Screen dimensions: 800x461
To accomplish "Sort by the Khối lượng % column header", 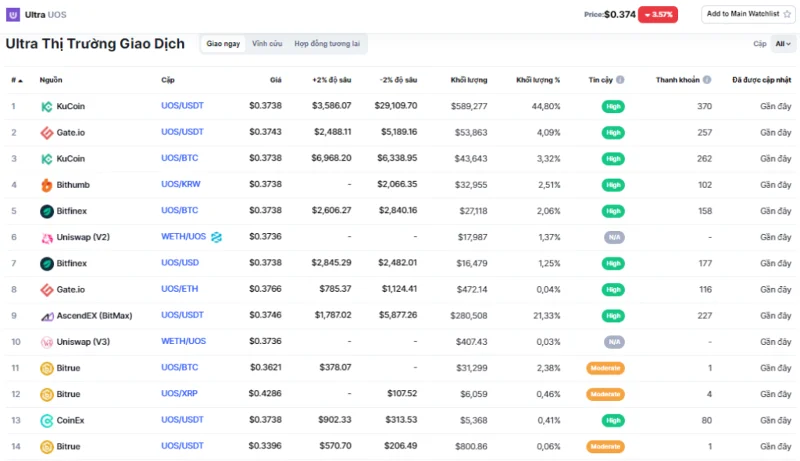I will (538, 80).
